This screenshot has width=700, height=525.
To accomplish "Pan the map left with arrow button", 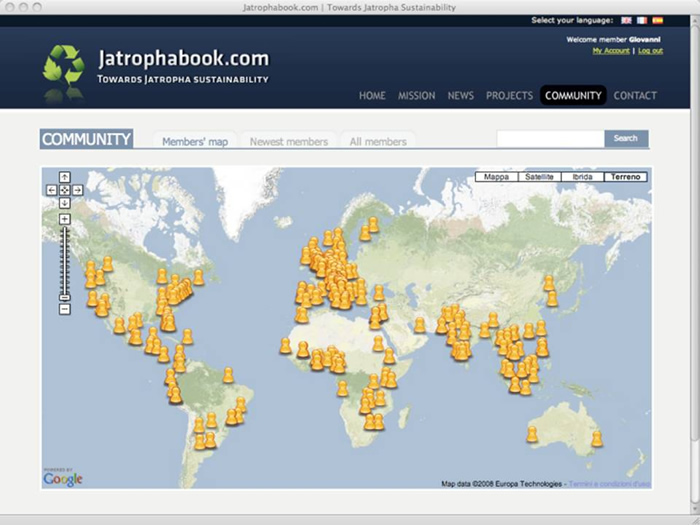I will coord(52,190).
